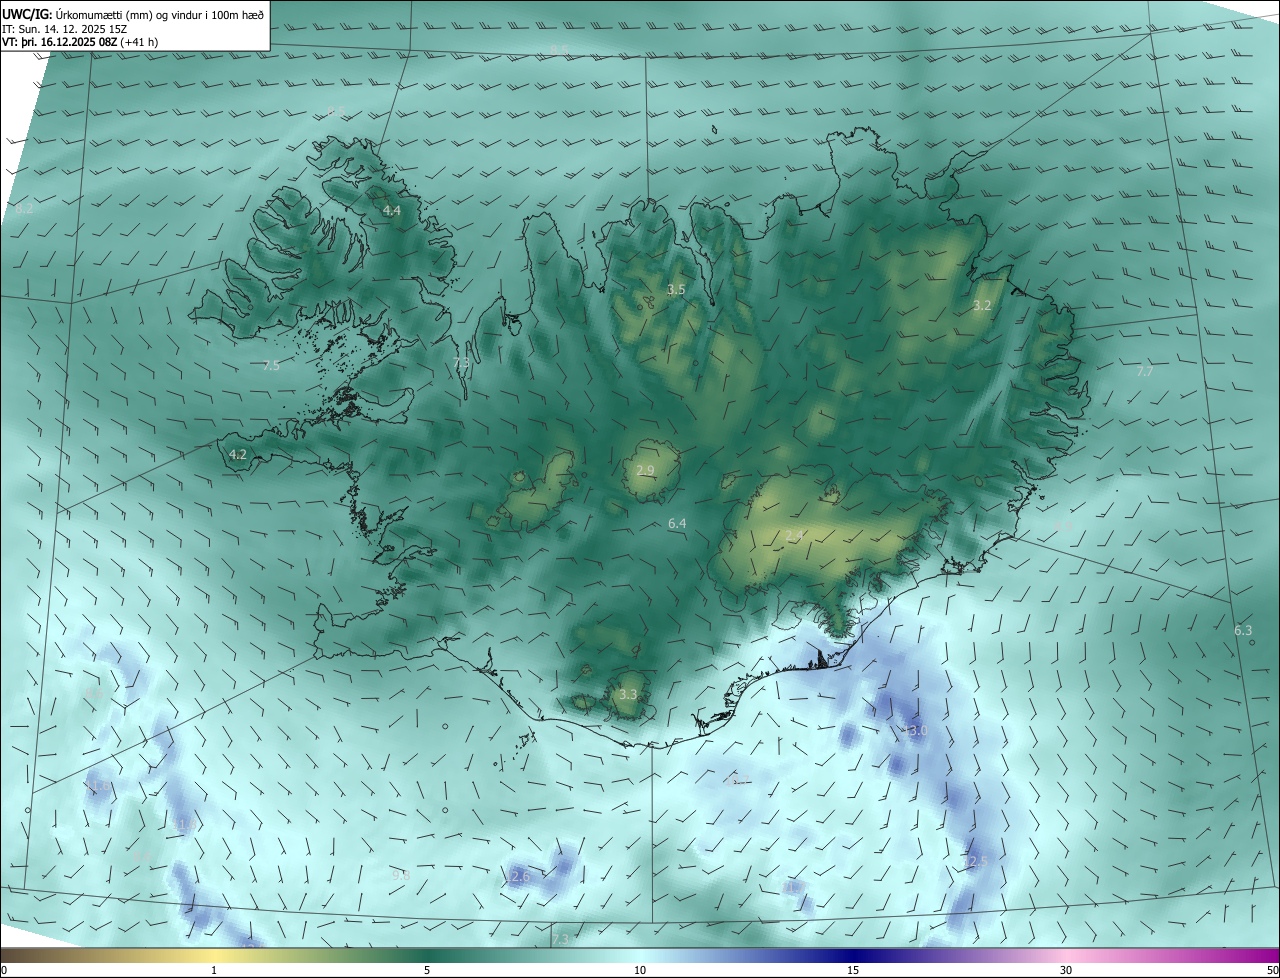Click the 2.4 value on Vatnajökull glacier
The height and width of the screenshot is (978, 1280).
[794, 537]
